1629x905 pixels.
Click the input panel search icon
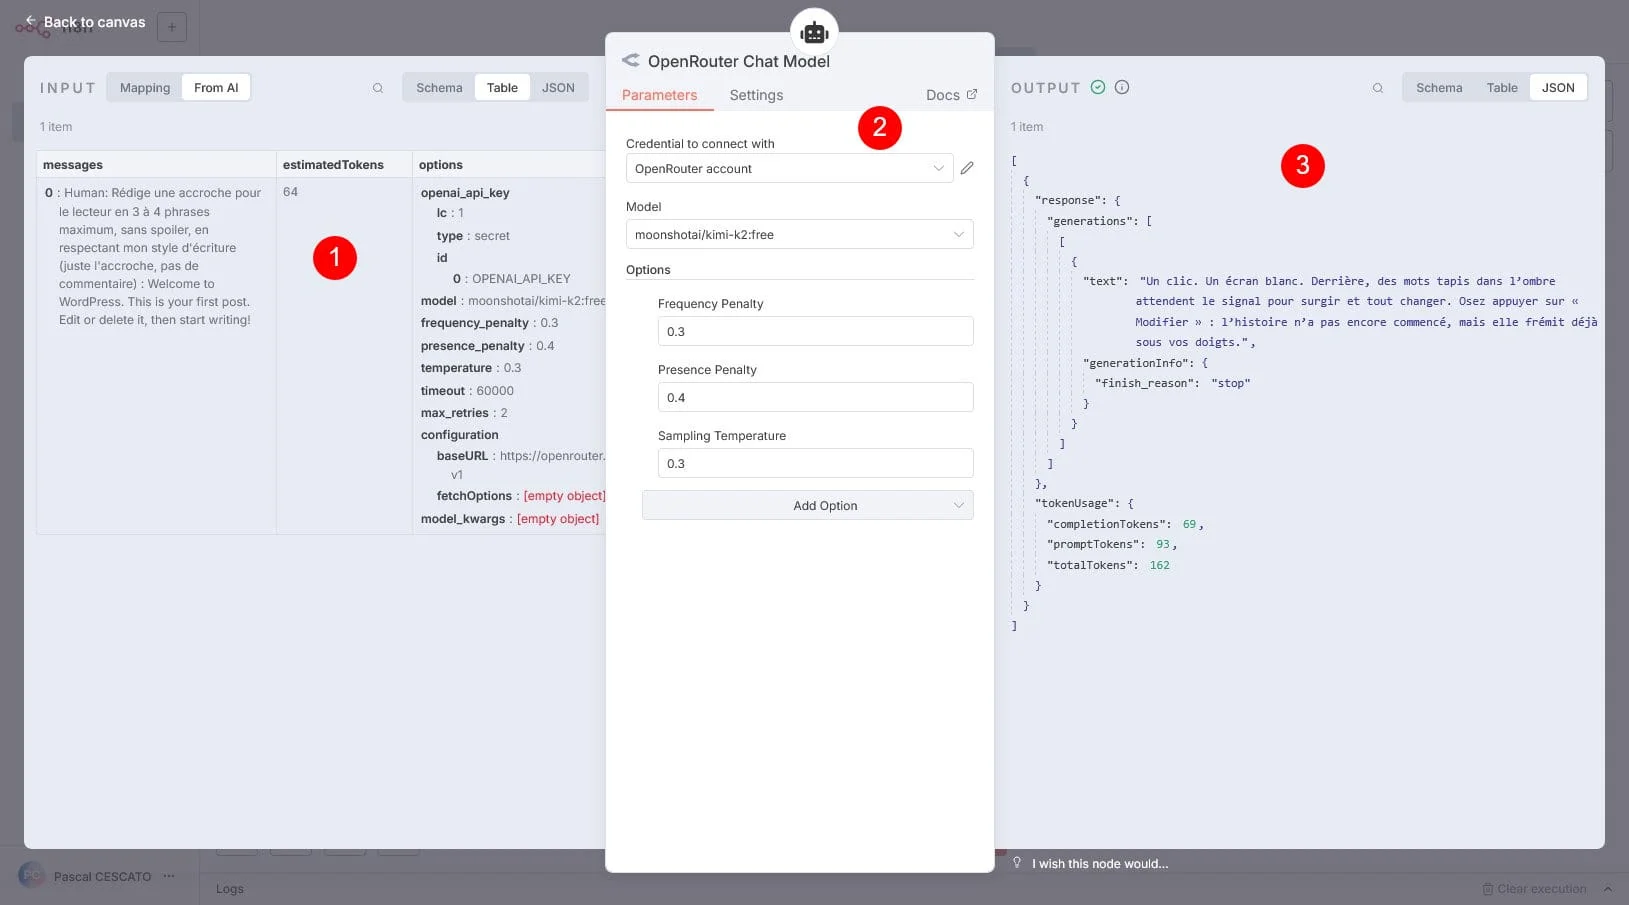[378, 88]
